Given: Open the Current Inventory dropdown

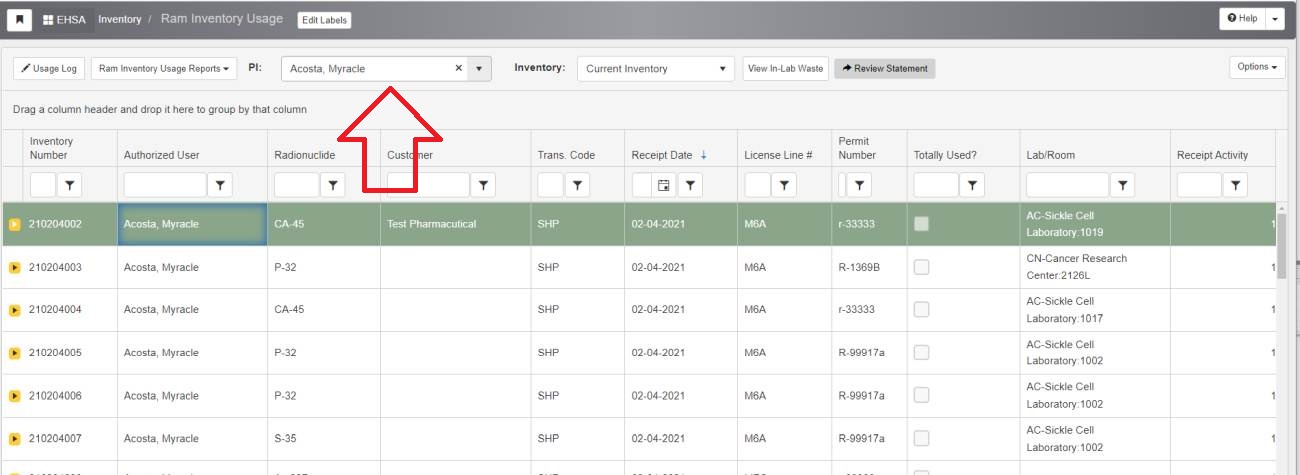Looking at the screenshot, I should [656, 69].
